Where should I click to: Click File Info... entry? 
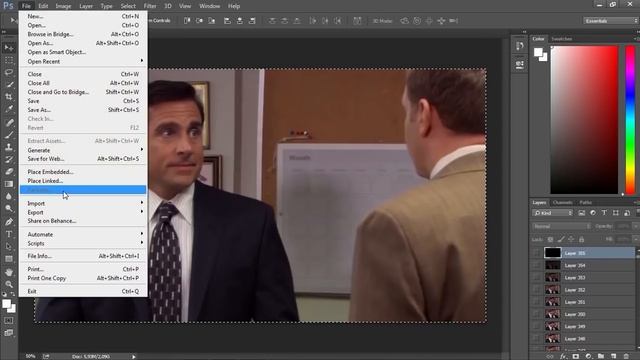(x=83, y=256)
